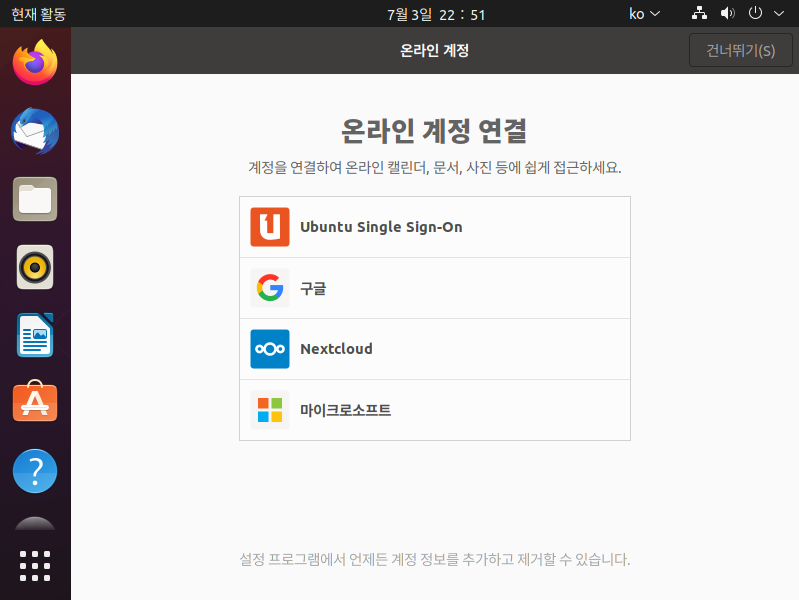Open LibreOffice Writer from dock

(x=35, y=335)
